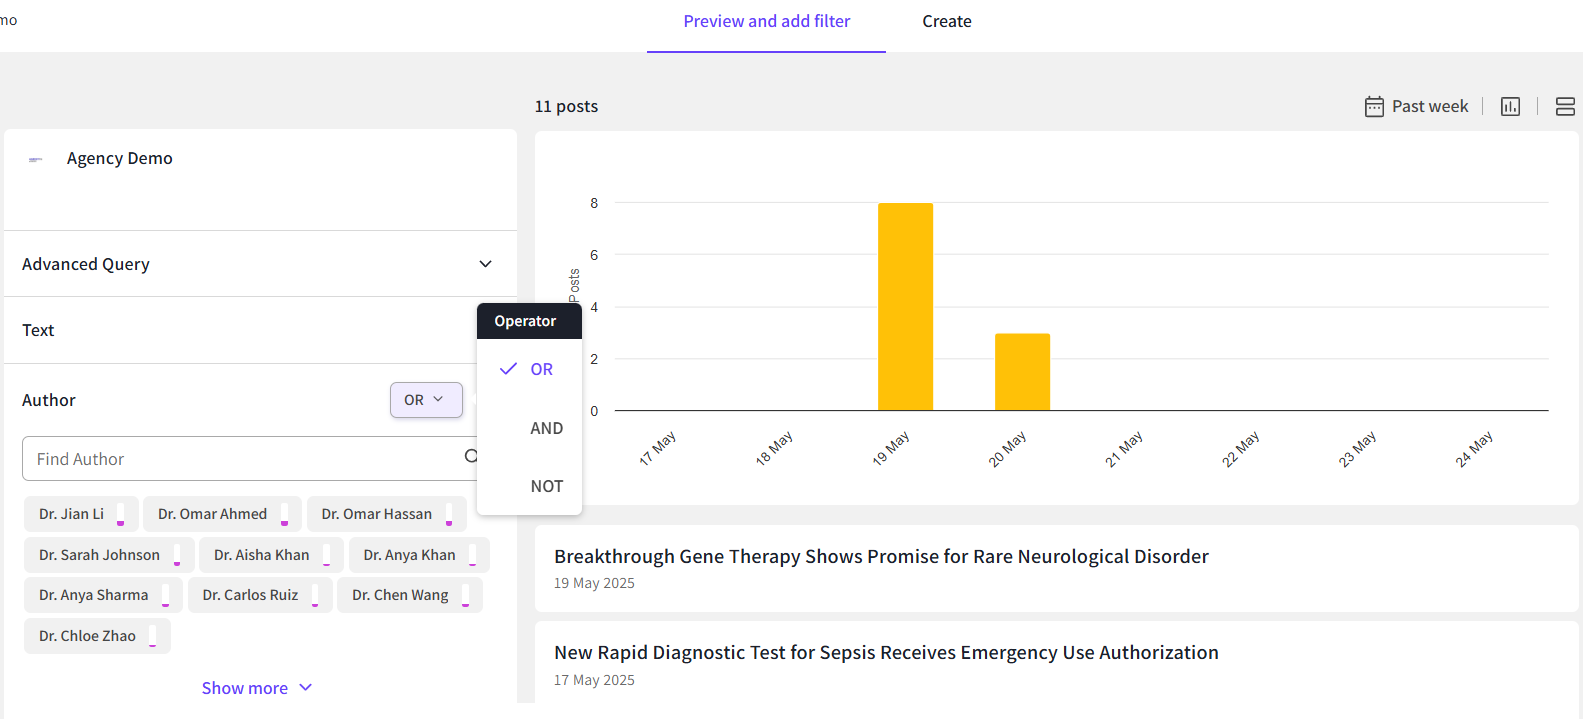This screenshot has height=719, width=1583.
Task: Choose NOT in the Operator menu
Action: 546,486
